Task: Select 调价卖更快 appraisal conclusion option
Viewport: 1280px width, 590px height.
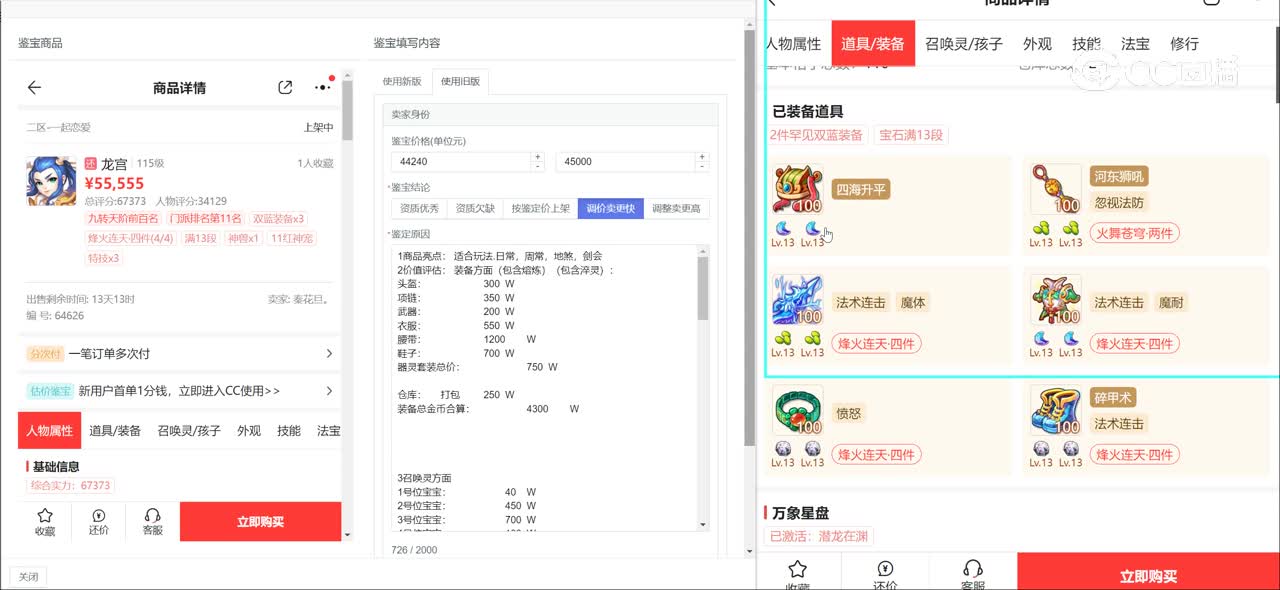Action: tap(611, 208)
